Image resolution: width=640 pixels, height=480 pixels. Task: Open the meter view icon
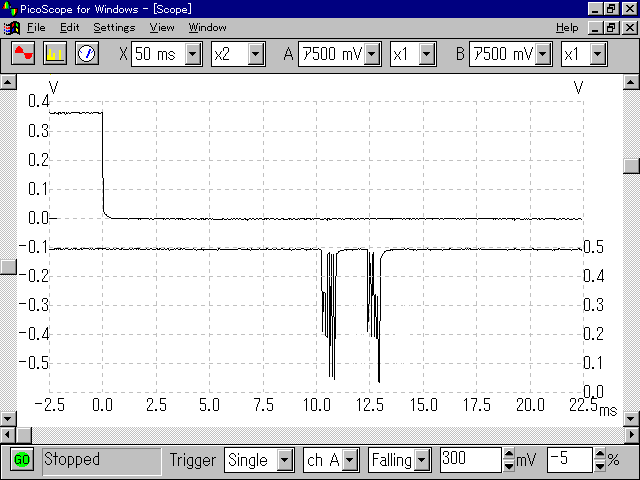(87, 53)
